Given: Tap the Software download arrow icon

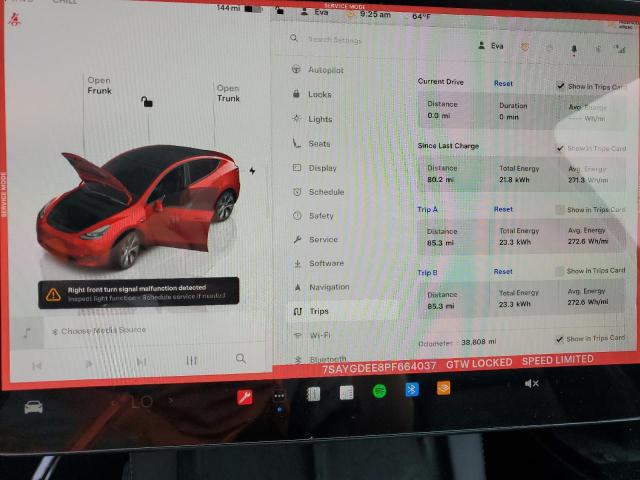Looking at the screenshot, I should click(298, 264).
